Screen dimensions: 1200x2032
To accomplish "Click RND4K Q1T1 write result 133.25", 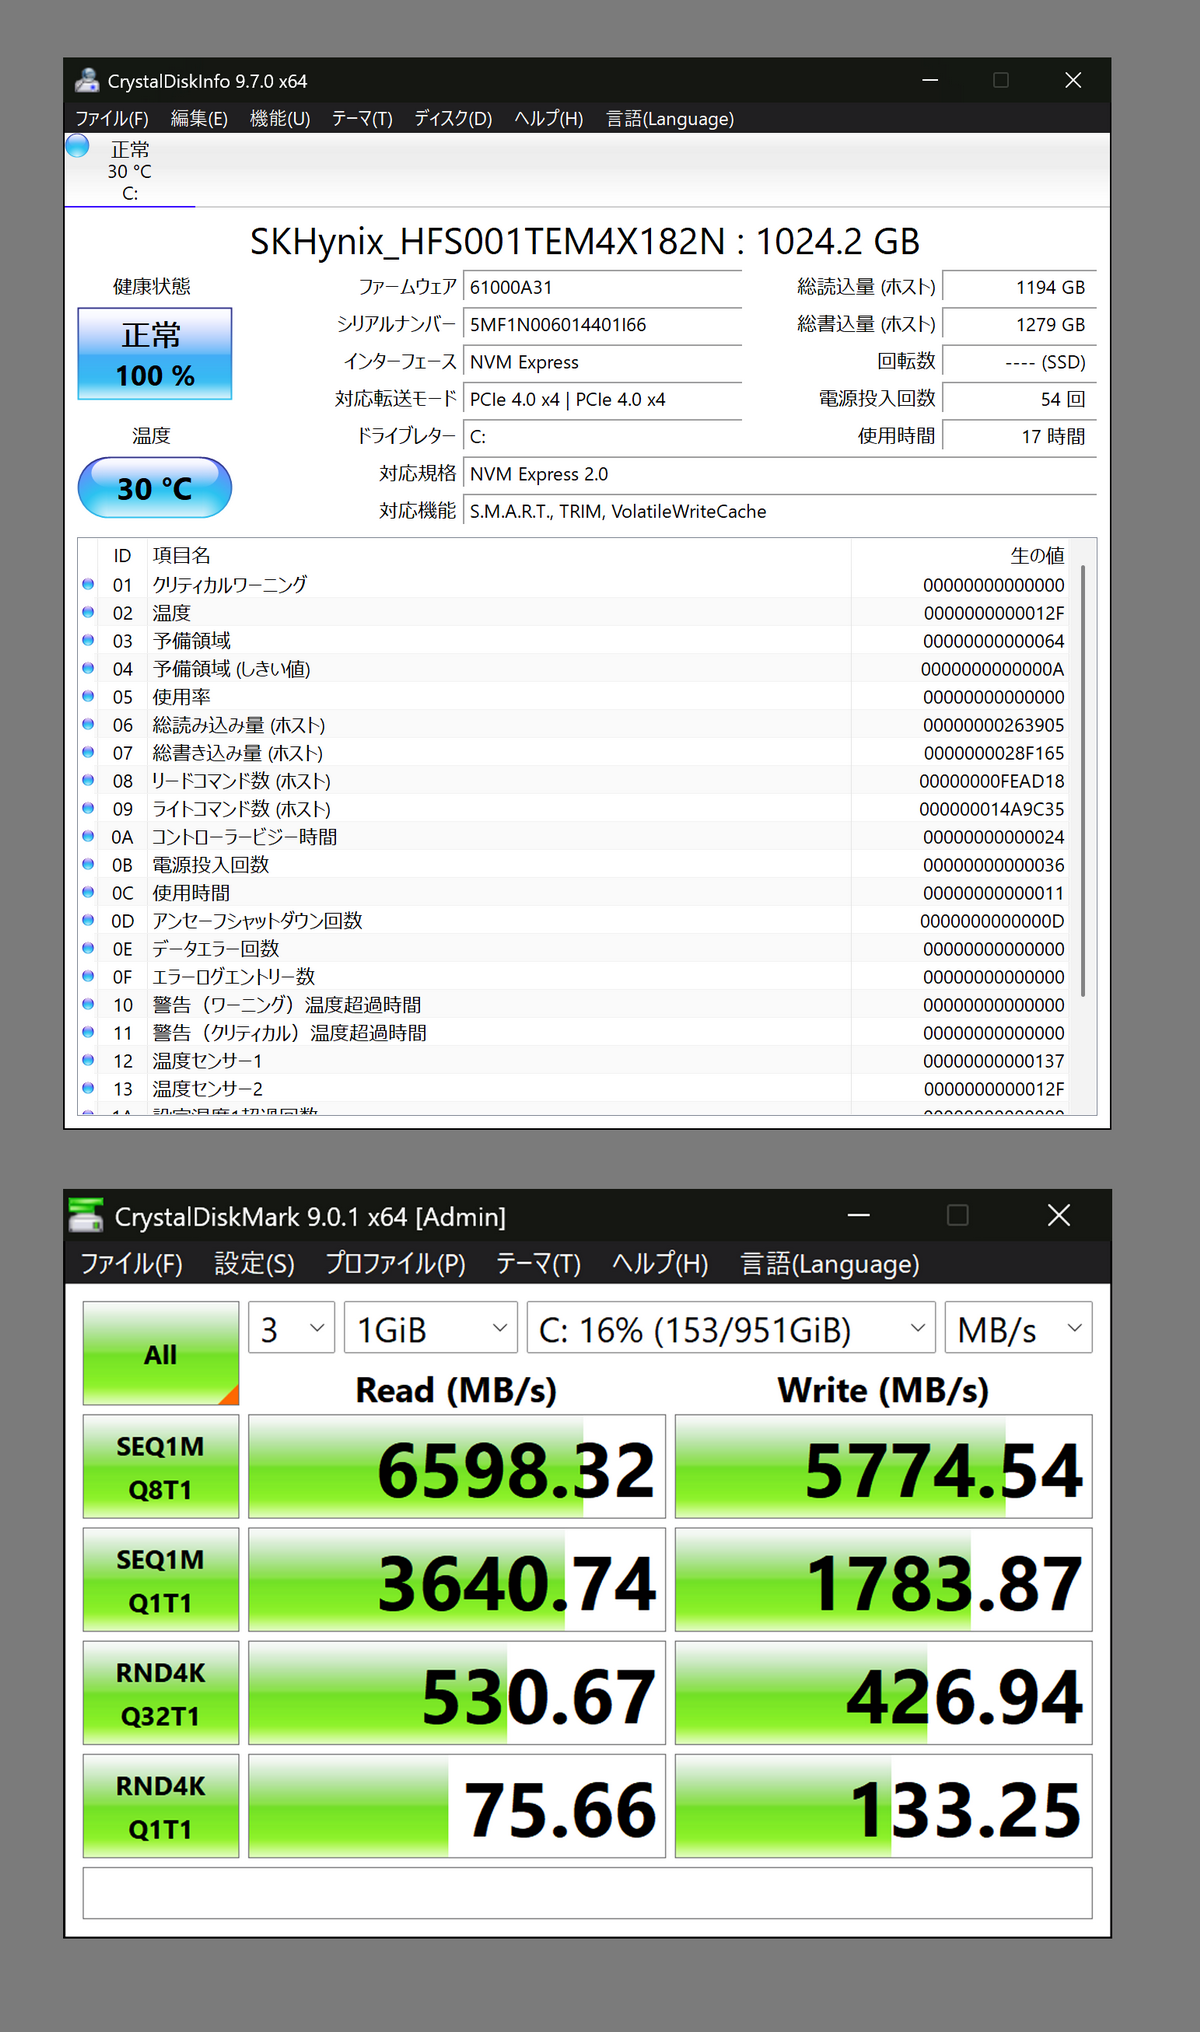I will pos(883,1806).
